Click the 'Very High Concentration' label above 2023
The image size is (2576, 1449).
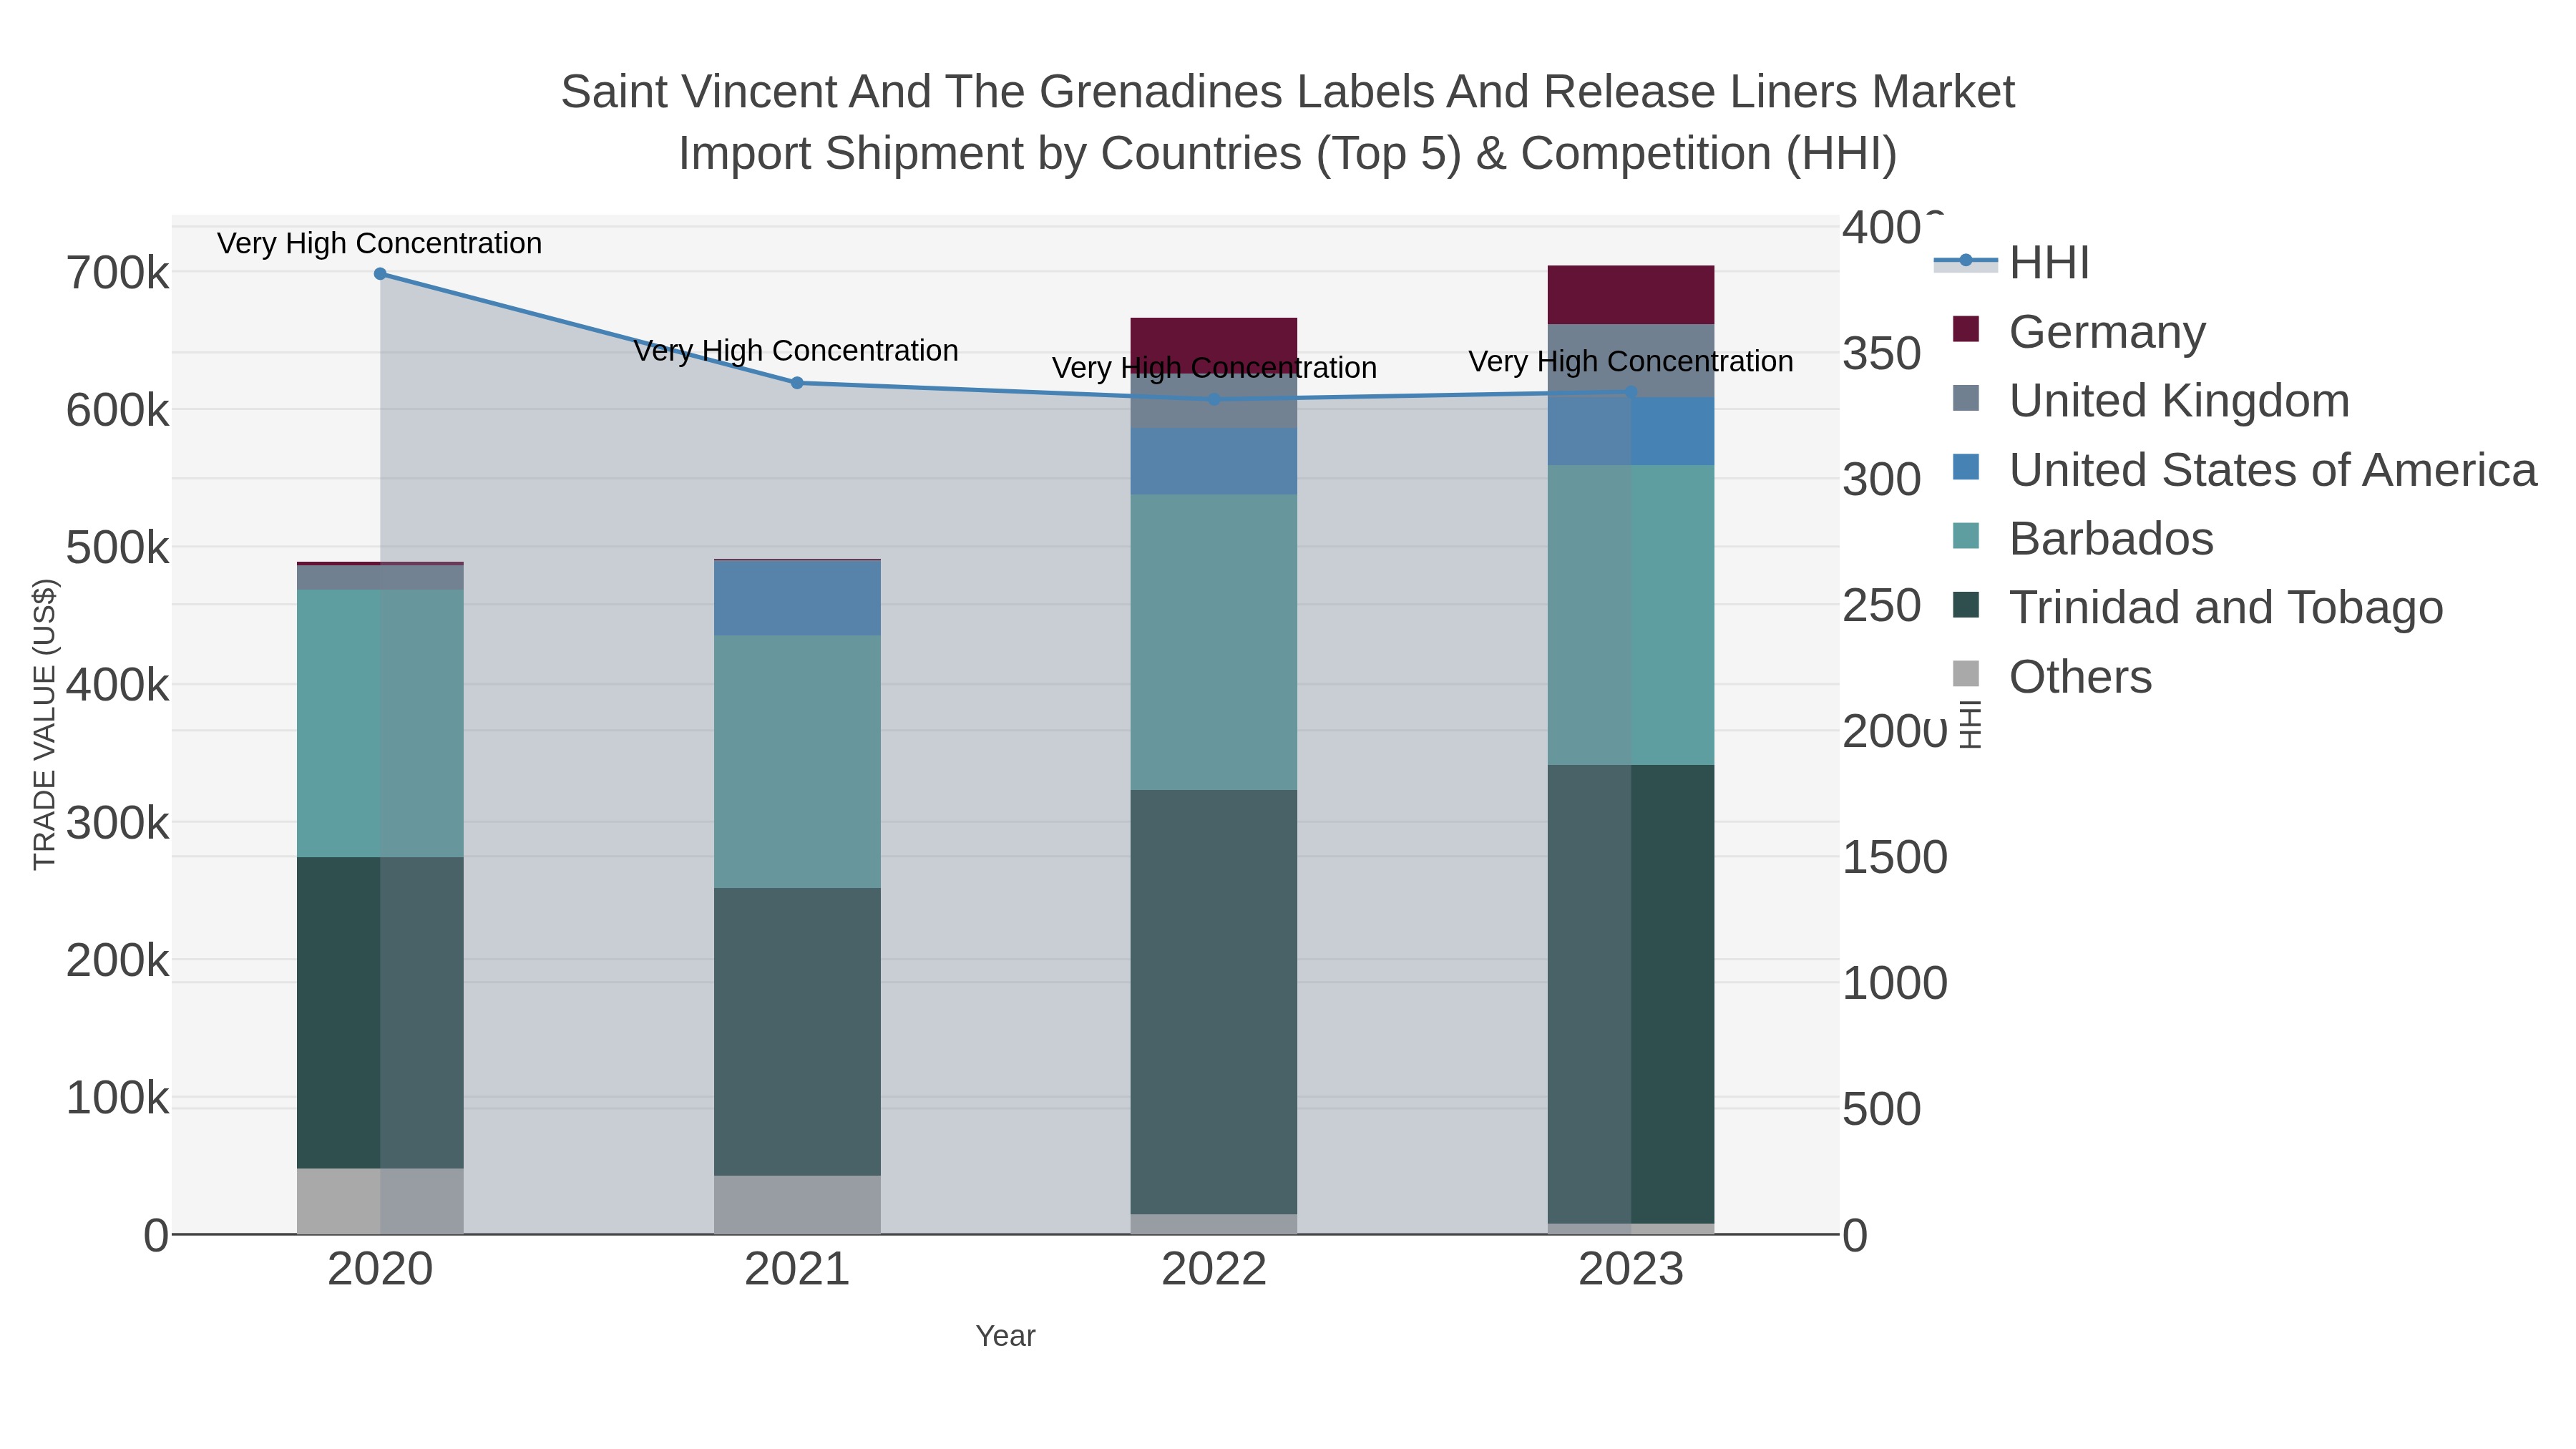(x=1631, y=361)
